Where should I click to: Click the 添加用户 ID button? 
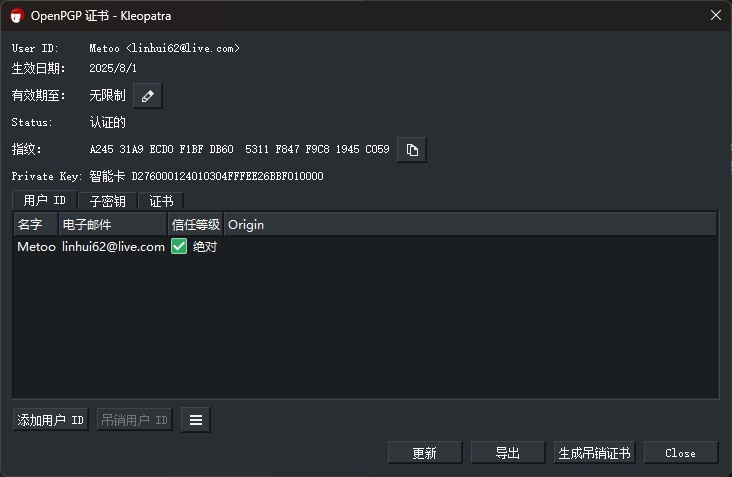(x=51, y=420)
